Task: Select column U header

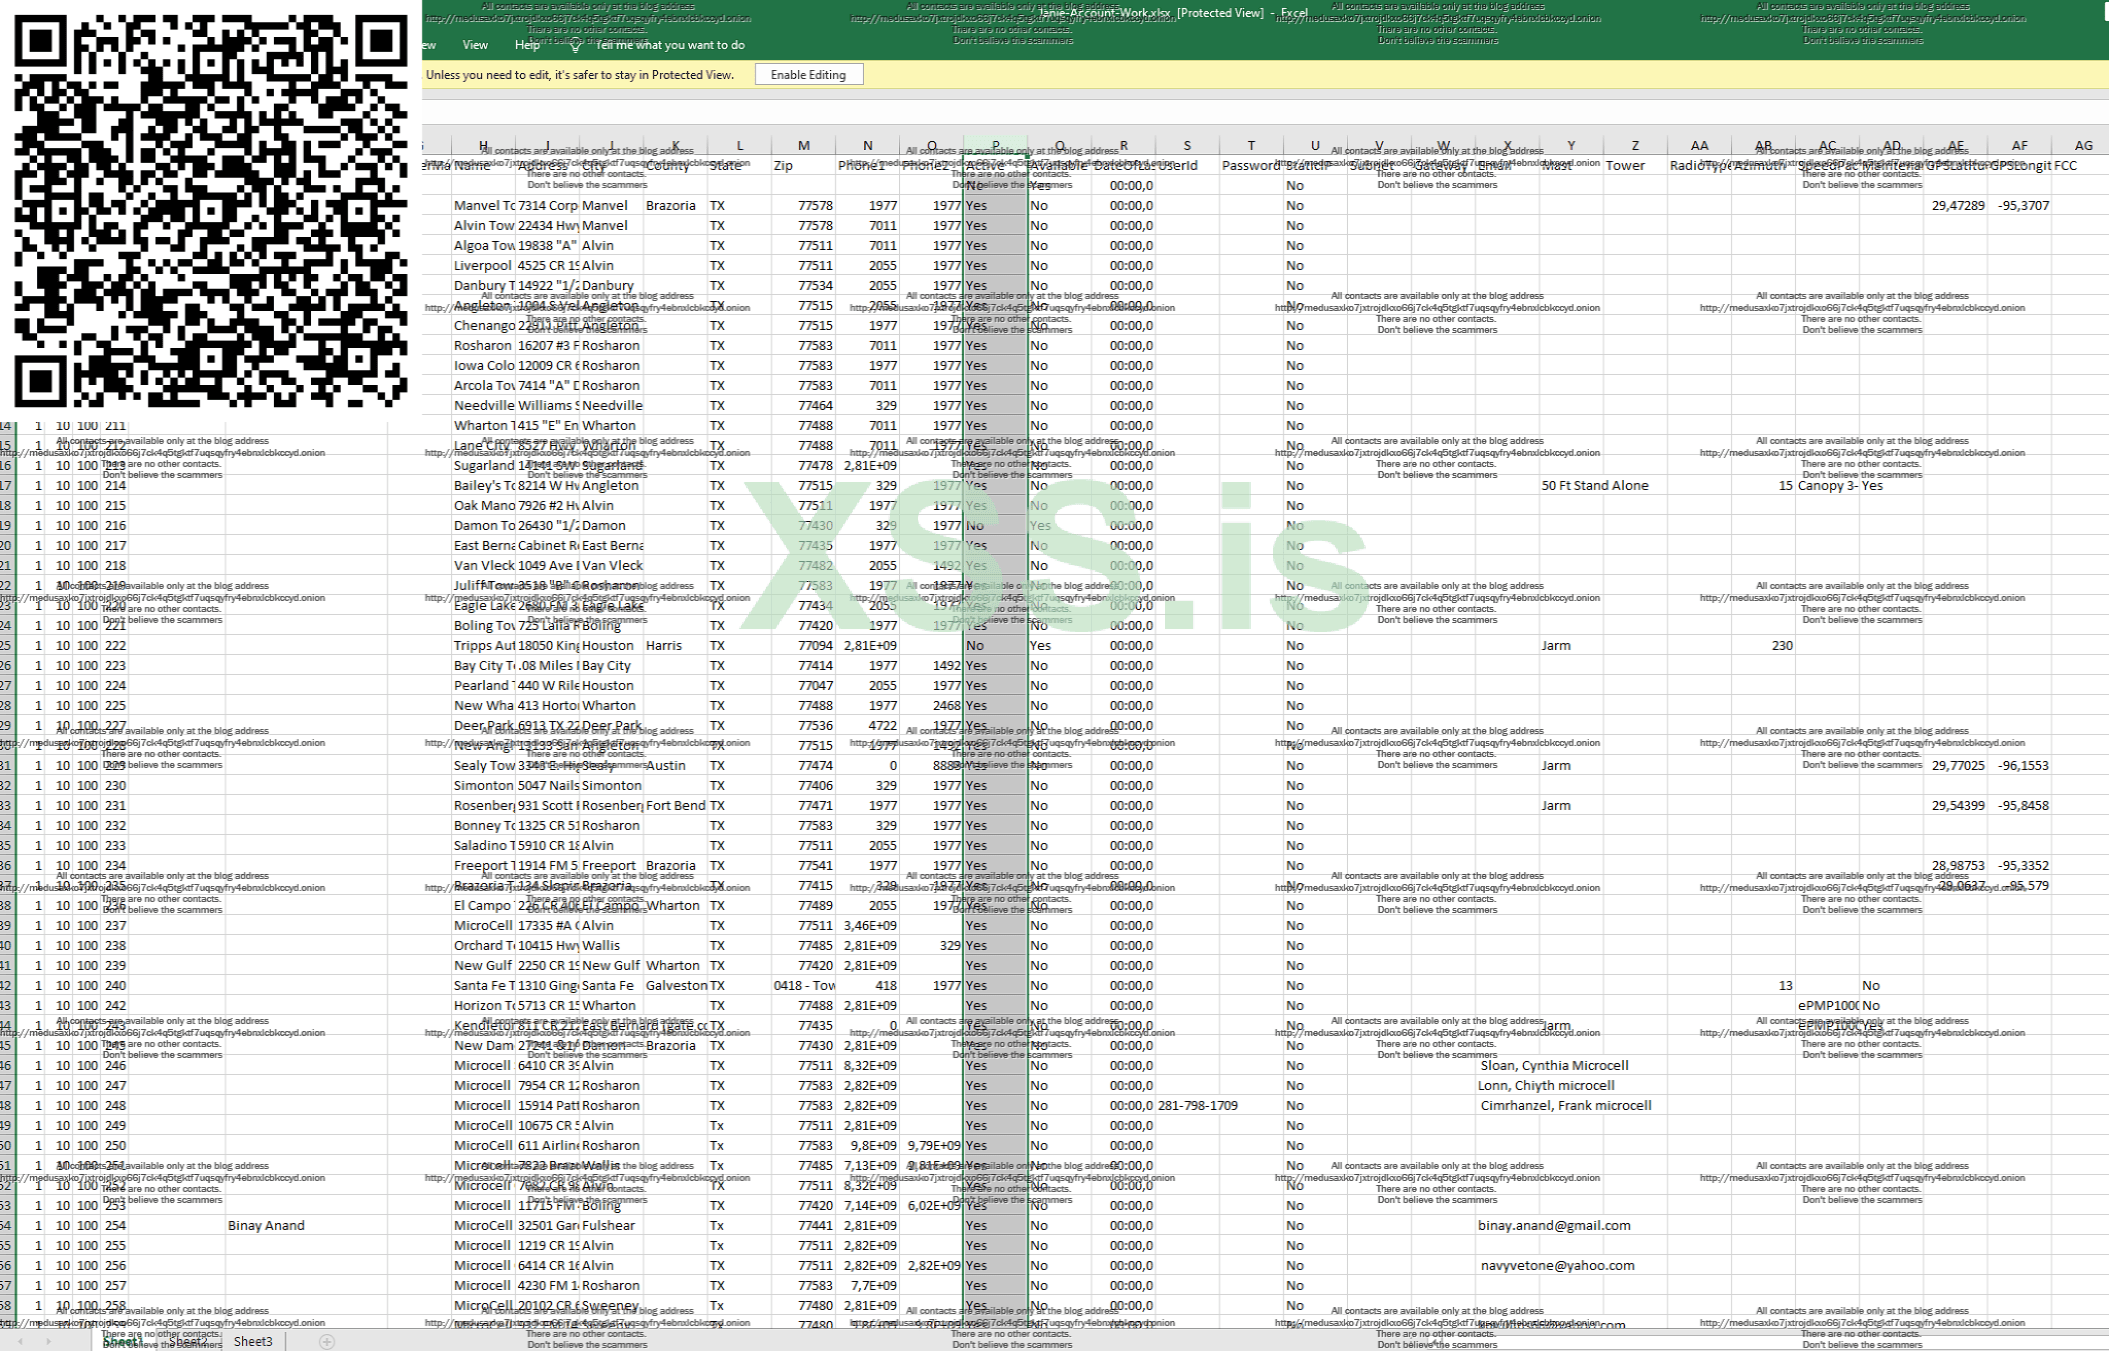Action: (x=1314, y=146)
